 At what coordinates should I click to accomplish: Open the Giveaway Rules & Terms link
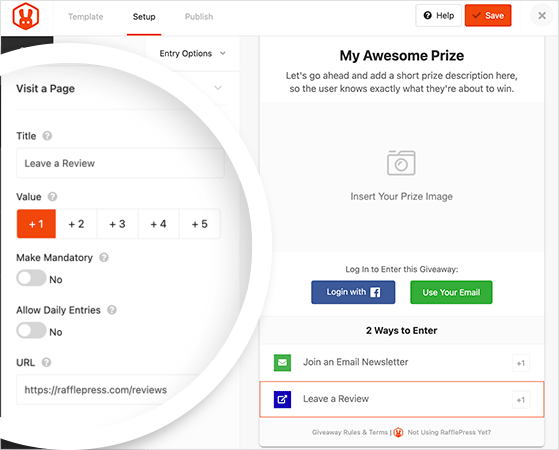click(x=350, y=432)
